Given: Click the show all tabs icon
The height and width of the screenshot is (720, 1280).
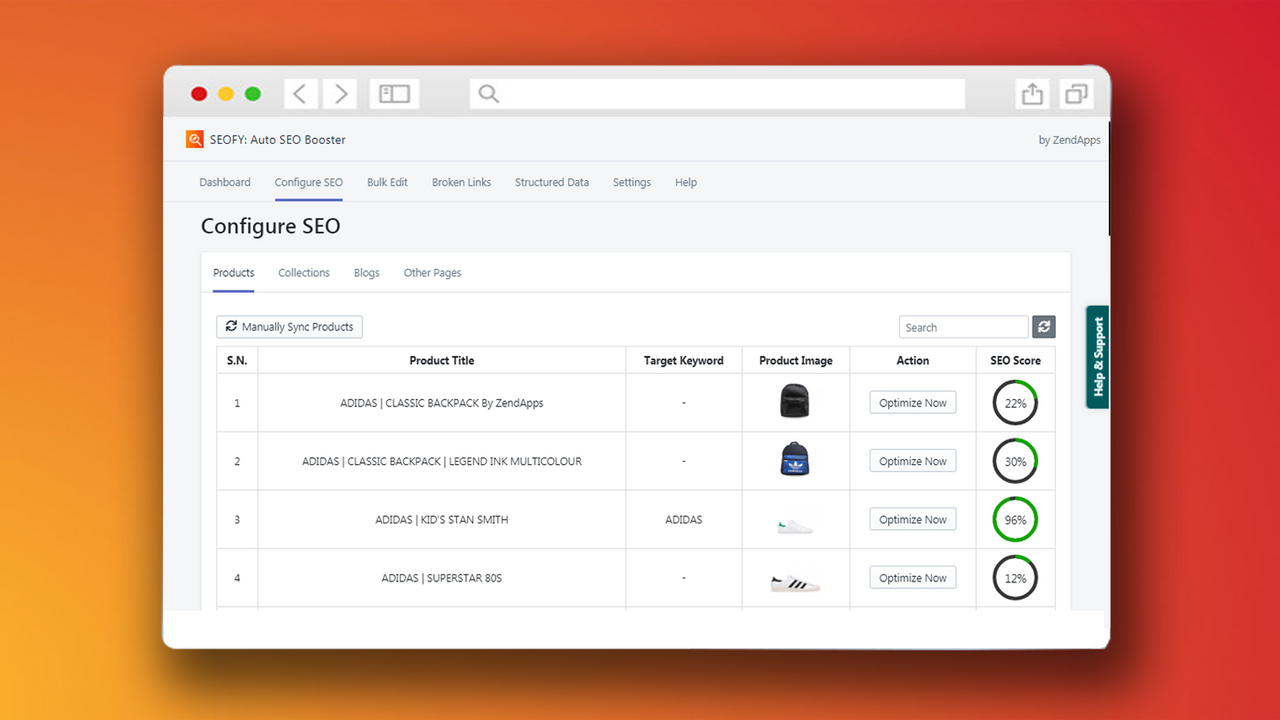Looking at the screenshot, I should [1076, 93].
